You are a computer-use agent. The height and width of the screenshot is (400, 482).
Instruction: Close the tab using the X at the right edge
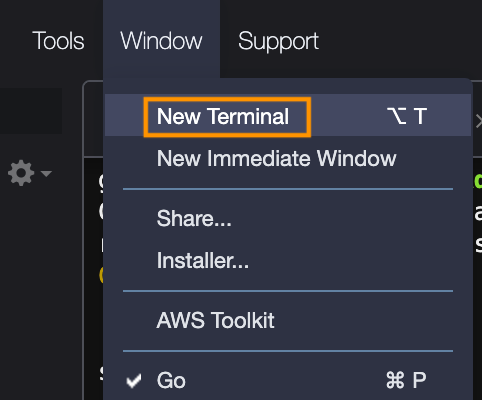point(479,121)
